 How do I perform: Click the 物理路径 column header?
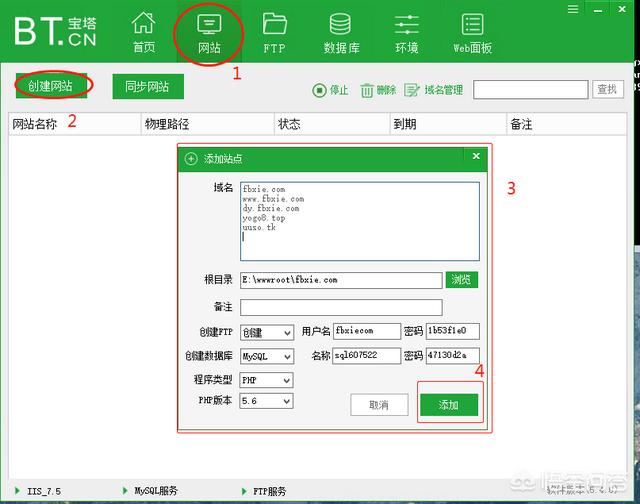click(207, 124)
